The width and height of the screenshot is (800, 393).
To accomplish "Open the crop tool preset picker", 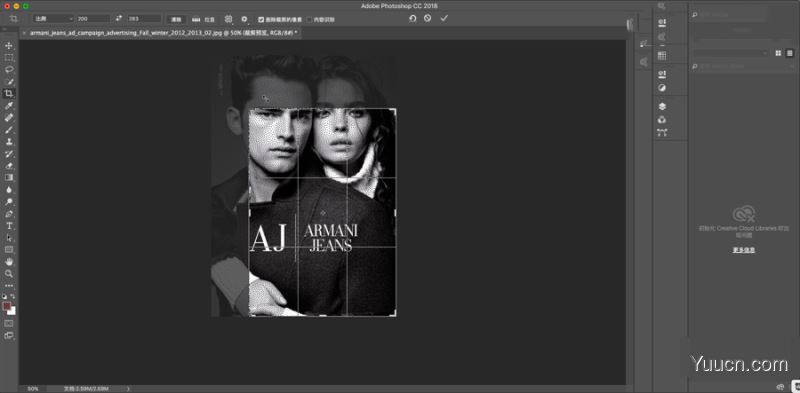I will coord(14,18).
